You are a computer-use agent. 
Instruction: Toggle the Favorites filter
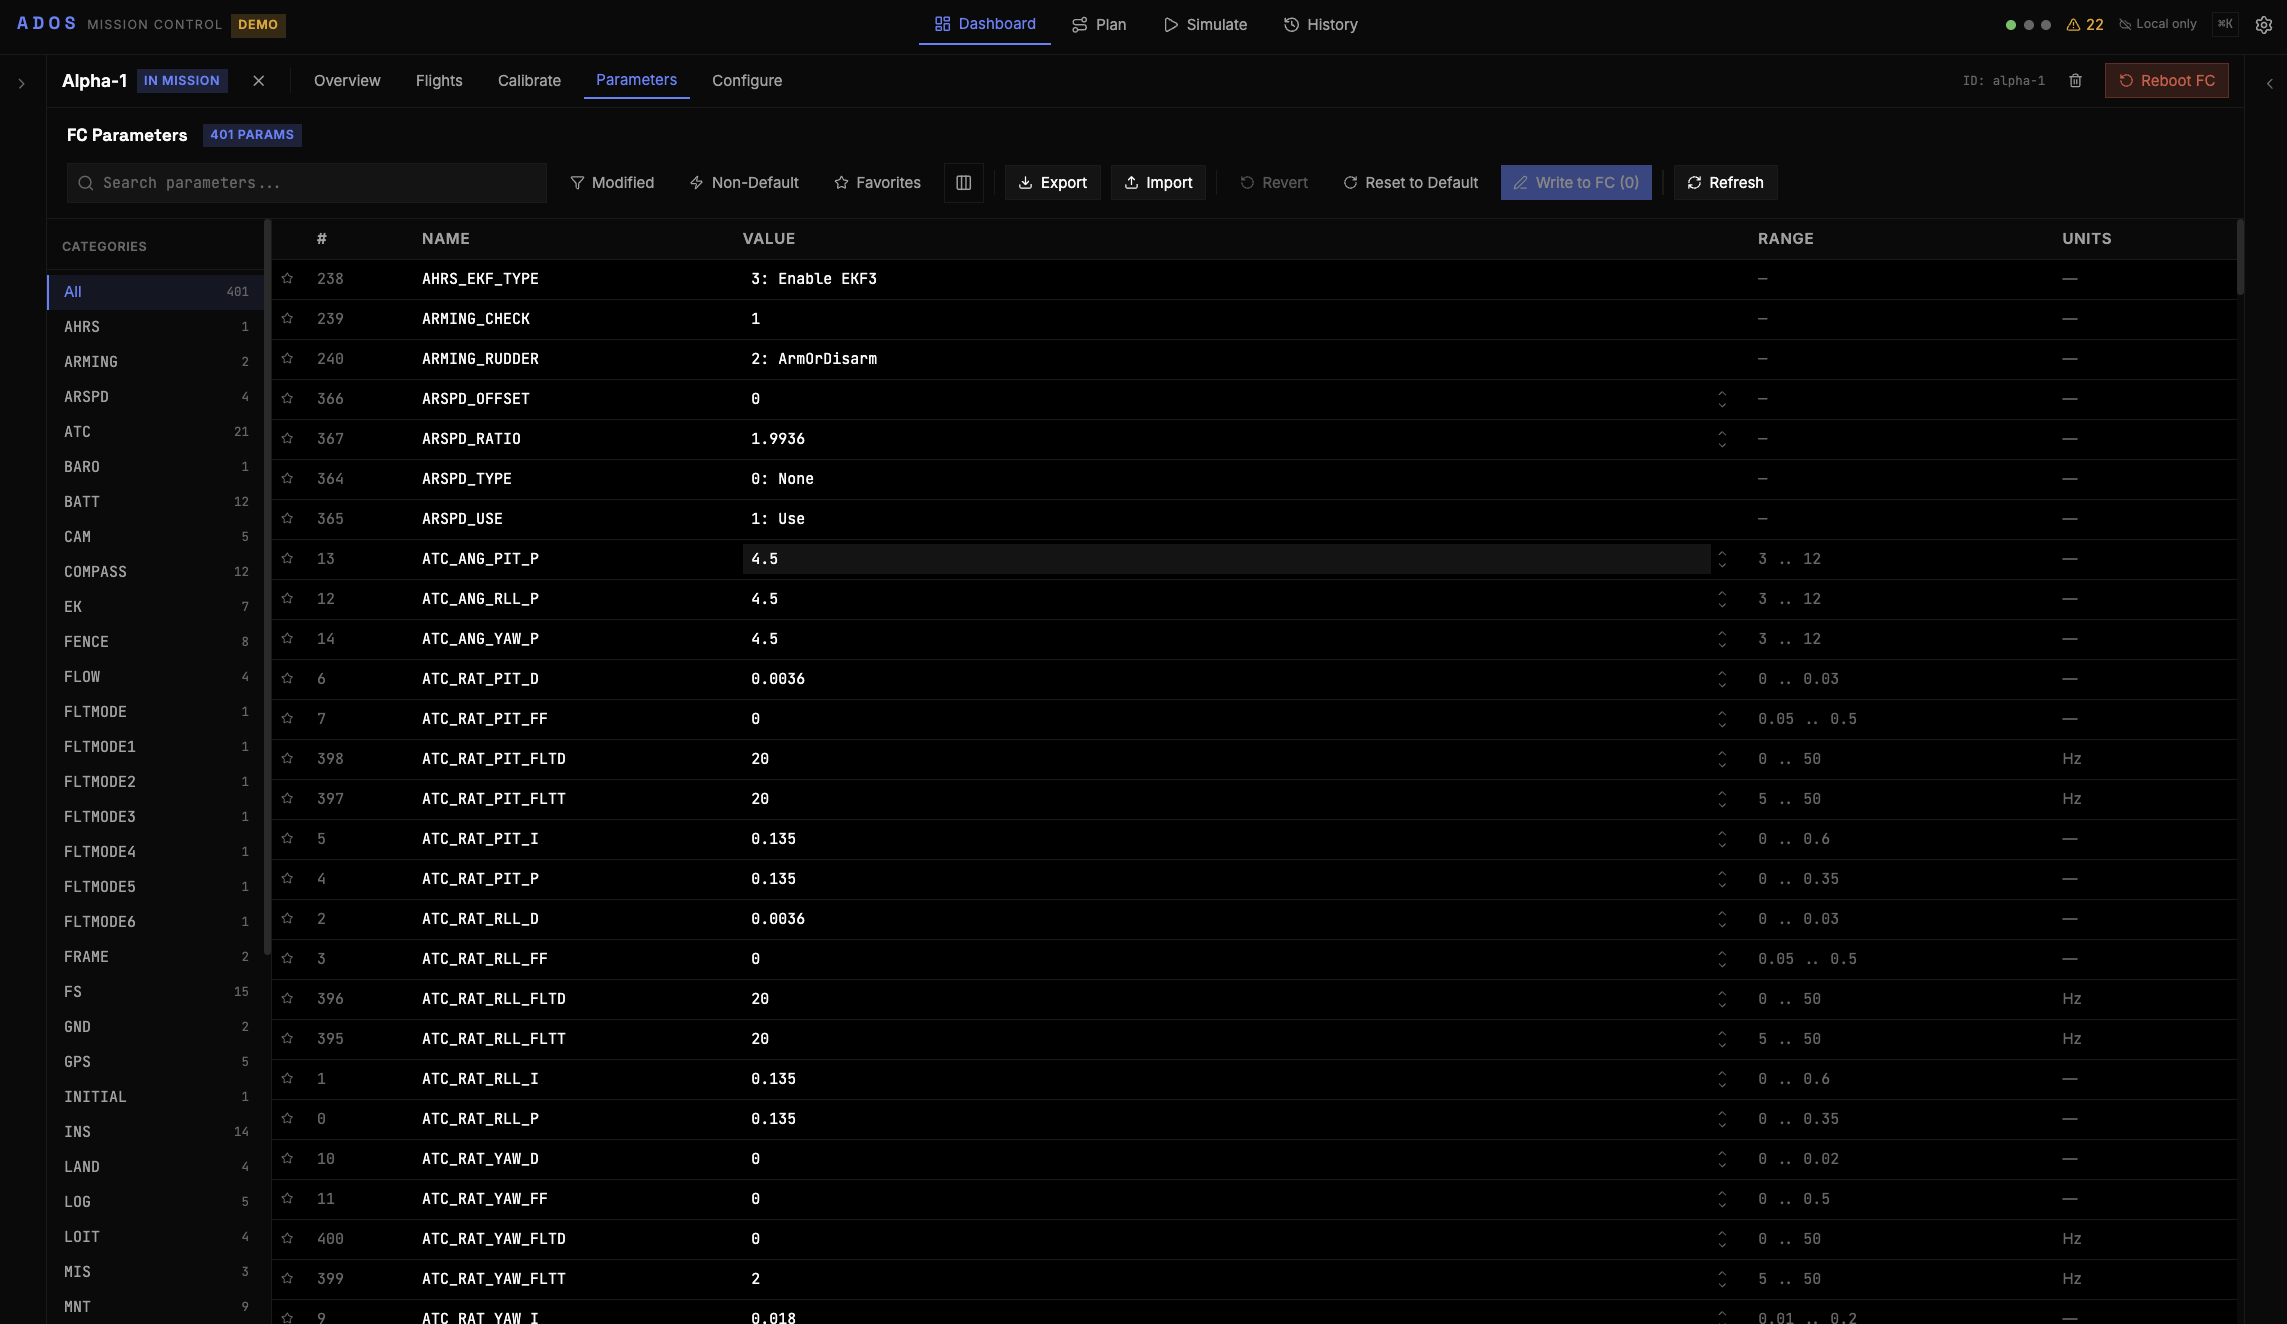coord(877,183)
